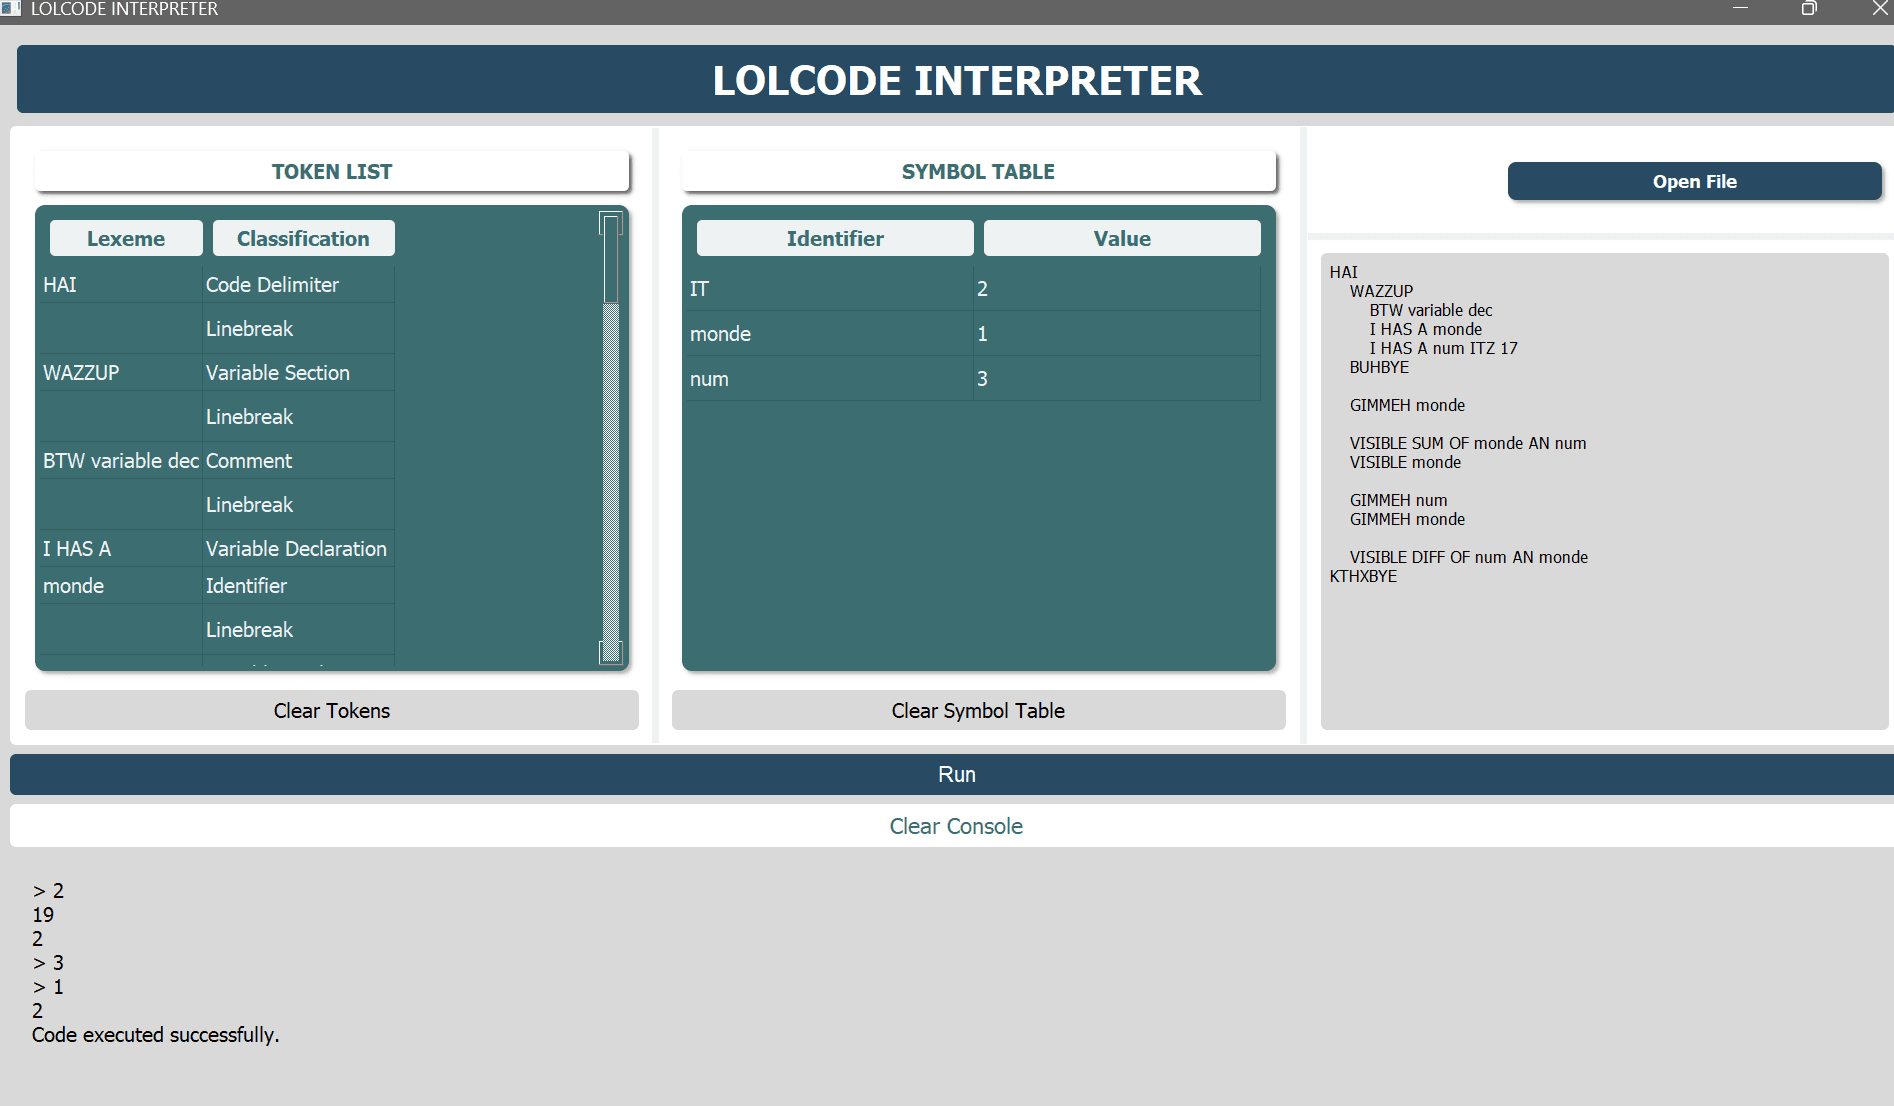Click the KTHXBYE line in code editor
Viewport: 1894px width, 1106px height.
click(x=1363, y=576)
